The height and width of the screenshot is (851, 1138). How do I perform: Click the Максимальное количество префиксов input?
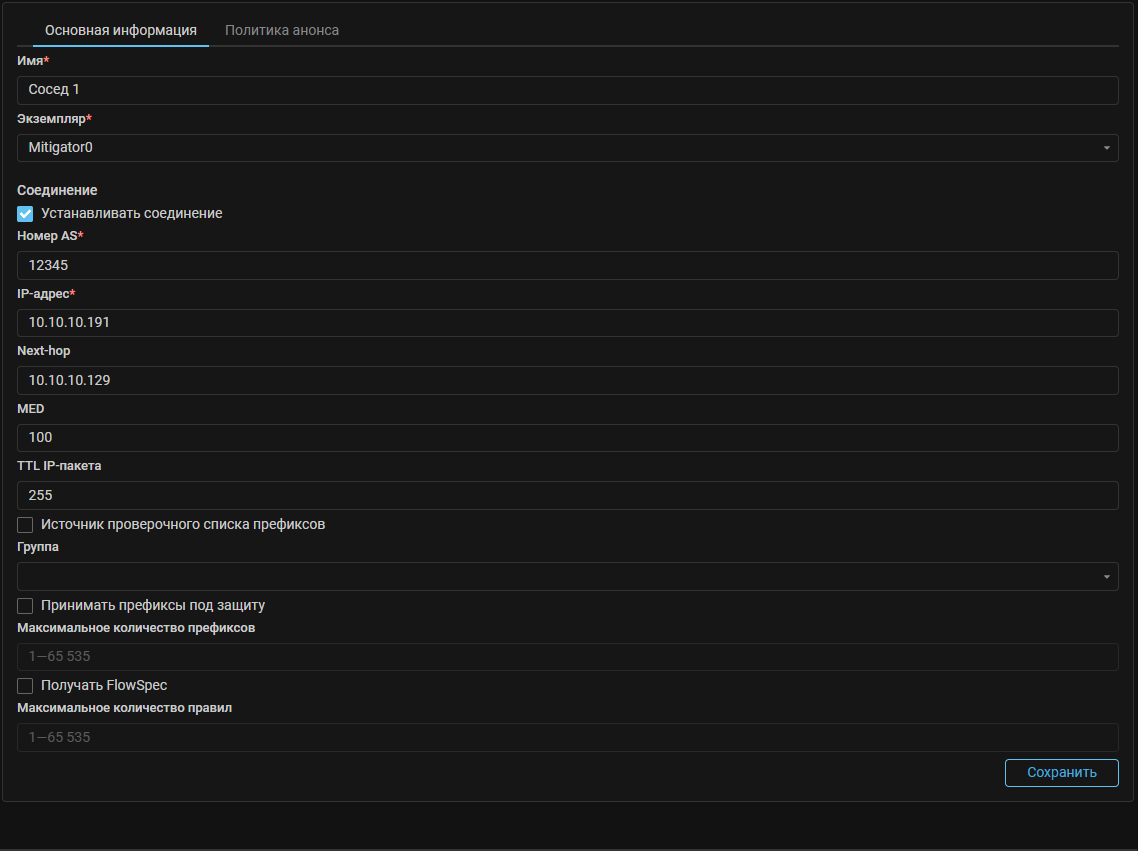click(567, 657)
